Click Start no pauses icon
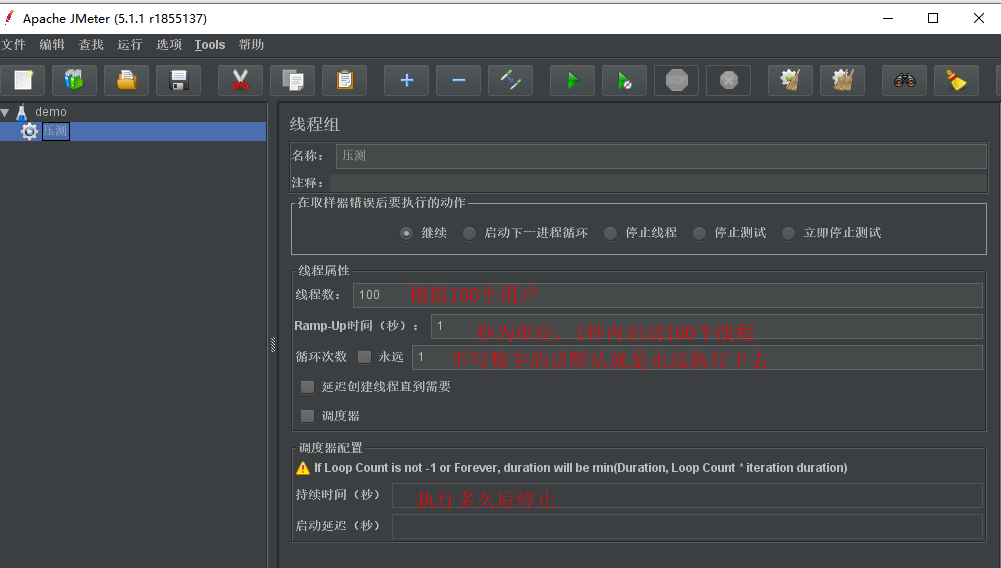Image resolution: width=1001 pixels, height=568 pixels. coord(624,80)
